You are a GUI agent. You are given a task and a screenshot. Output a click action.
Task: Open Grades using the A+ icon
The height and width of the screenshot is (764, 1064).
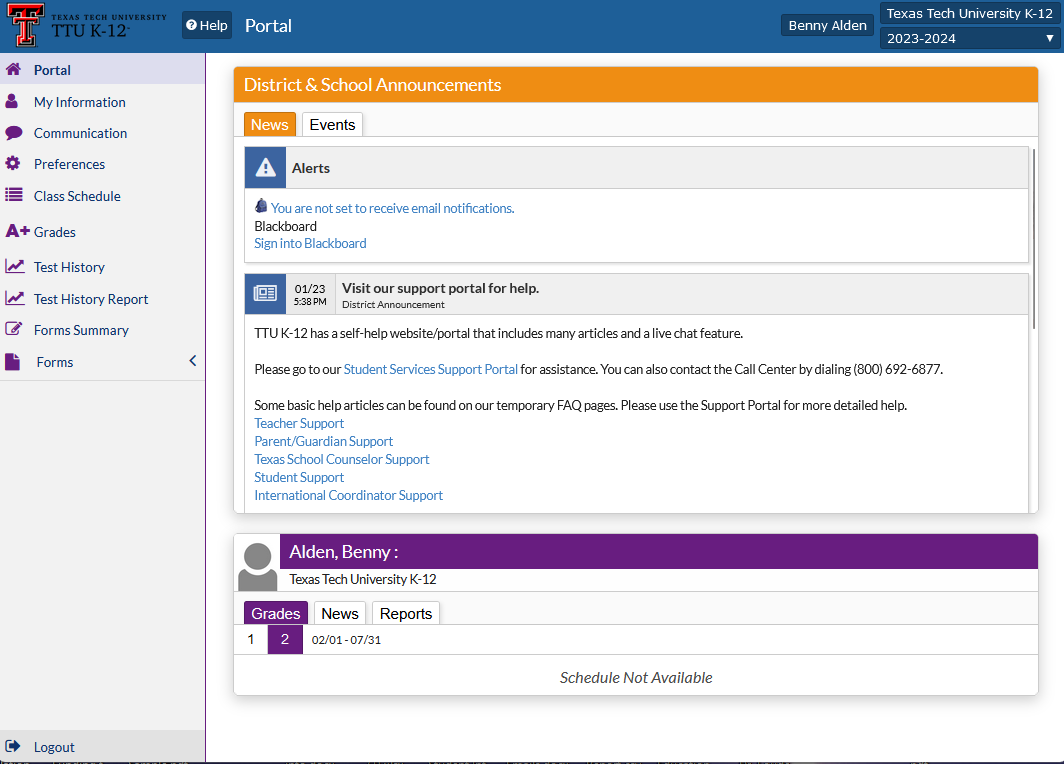click(x=15, y=231)
